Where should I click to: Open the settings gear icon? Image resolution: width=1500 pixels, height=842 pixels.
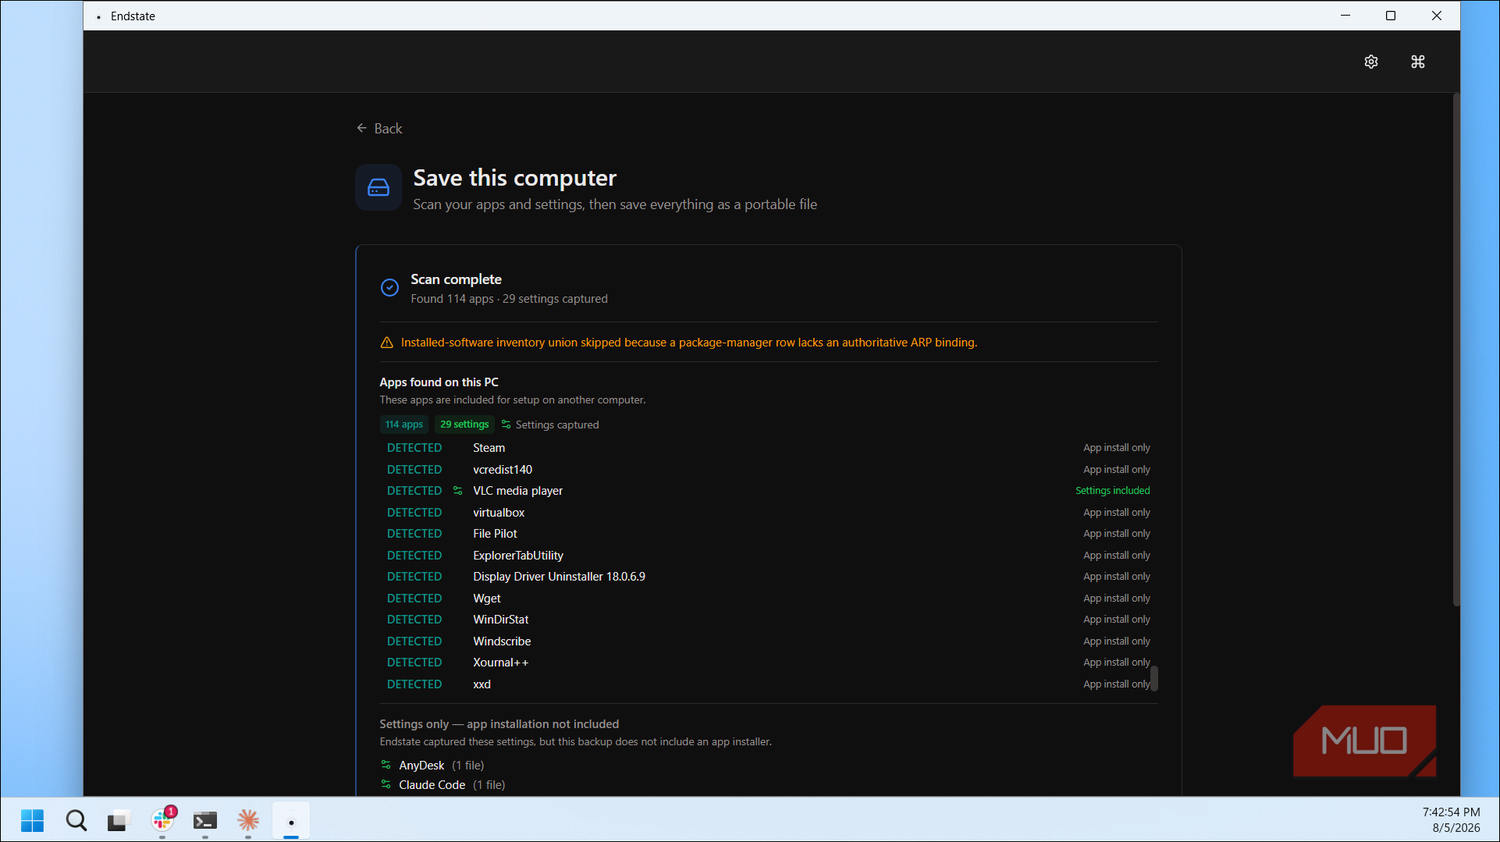(1371, 62)
